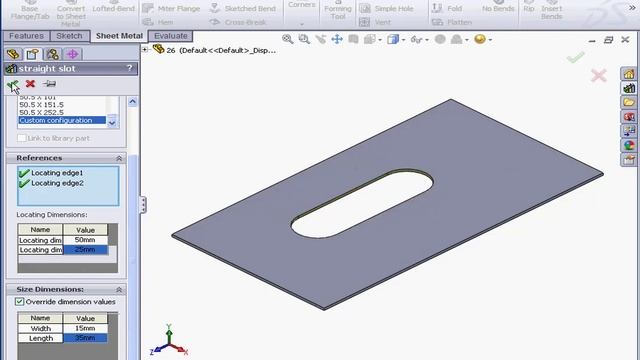Go back to the Previous View
Viewport: 640px width, 360px height.
[320, 39]
